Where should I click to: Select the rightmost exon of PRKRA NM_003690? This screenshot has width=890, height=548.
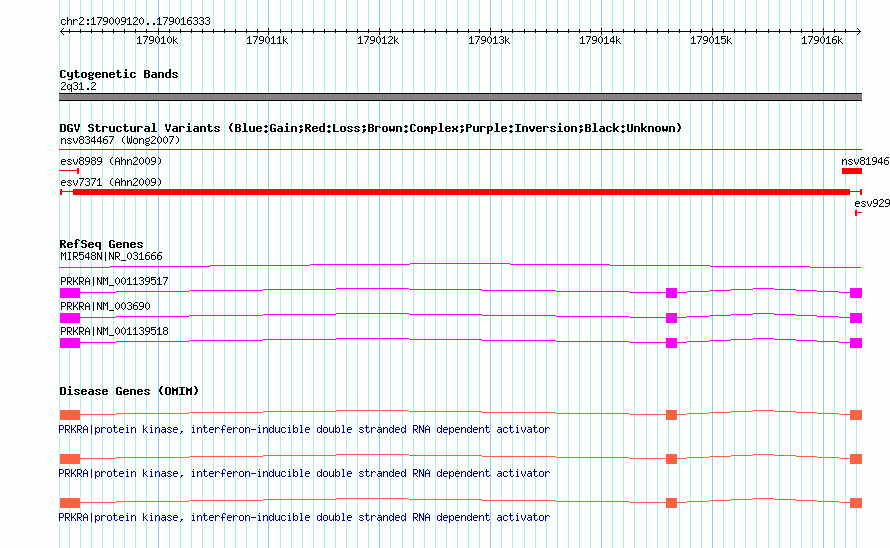click(x=856, y=318)
